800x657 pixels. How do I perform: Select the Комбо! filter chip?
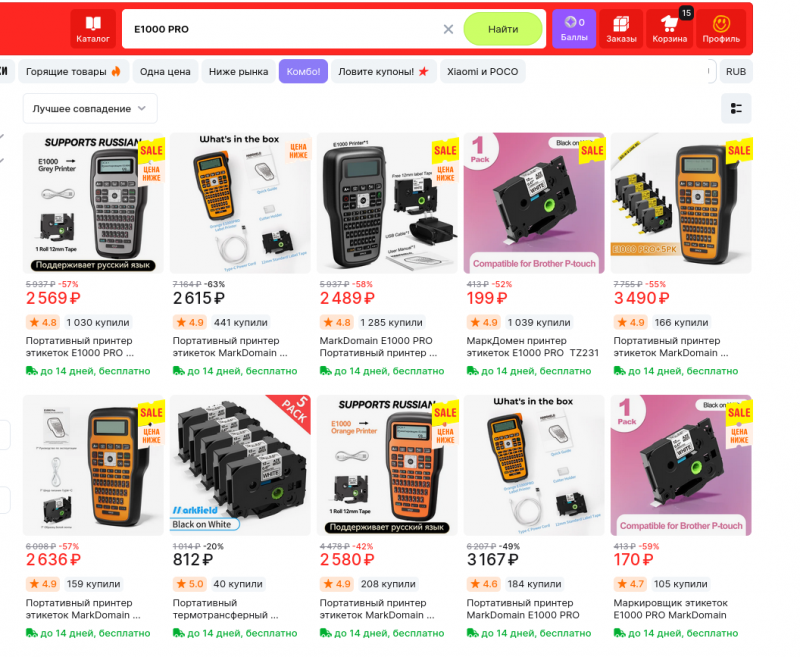pyautogui.click(x=303, y=71)
